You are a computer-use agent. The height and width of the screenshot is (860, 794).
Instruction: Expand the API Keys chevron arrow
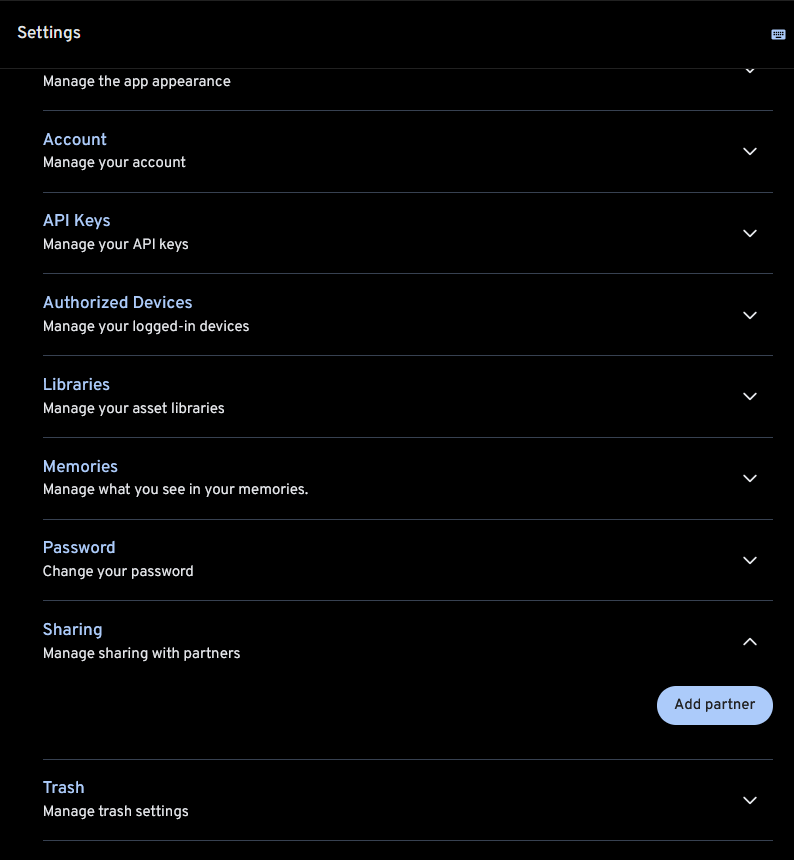(x=750, y=233)
